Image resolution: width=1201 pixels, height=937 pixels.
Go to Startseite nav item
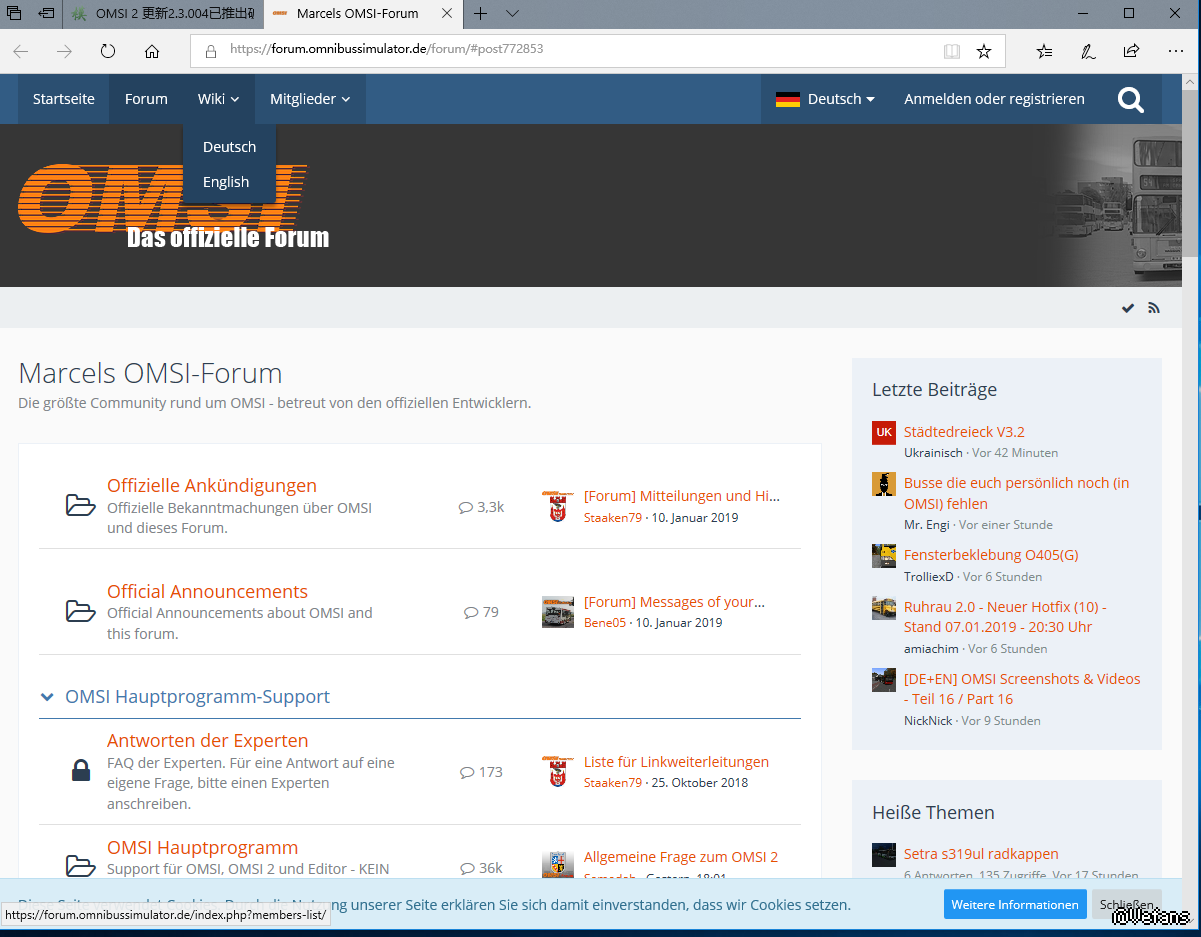(64, 99)
